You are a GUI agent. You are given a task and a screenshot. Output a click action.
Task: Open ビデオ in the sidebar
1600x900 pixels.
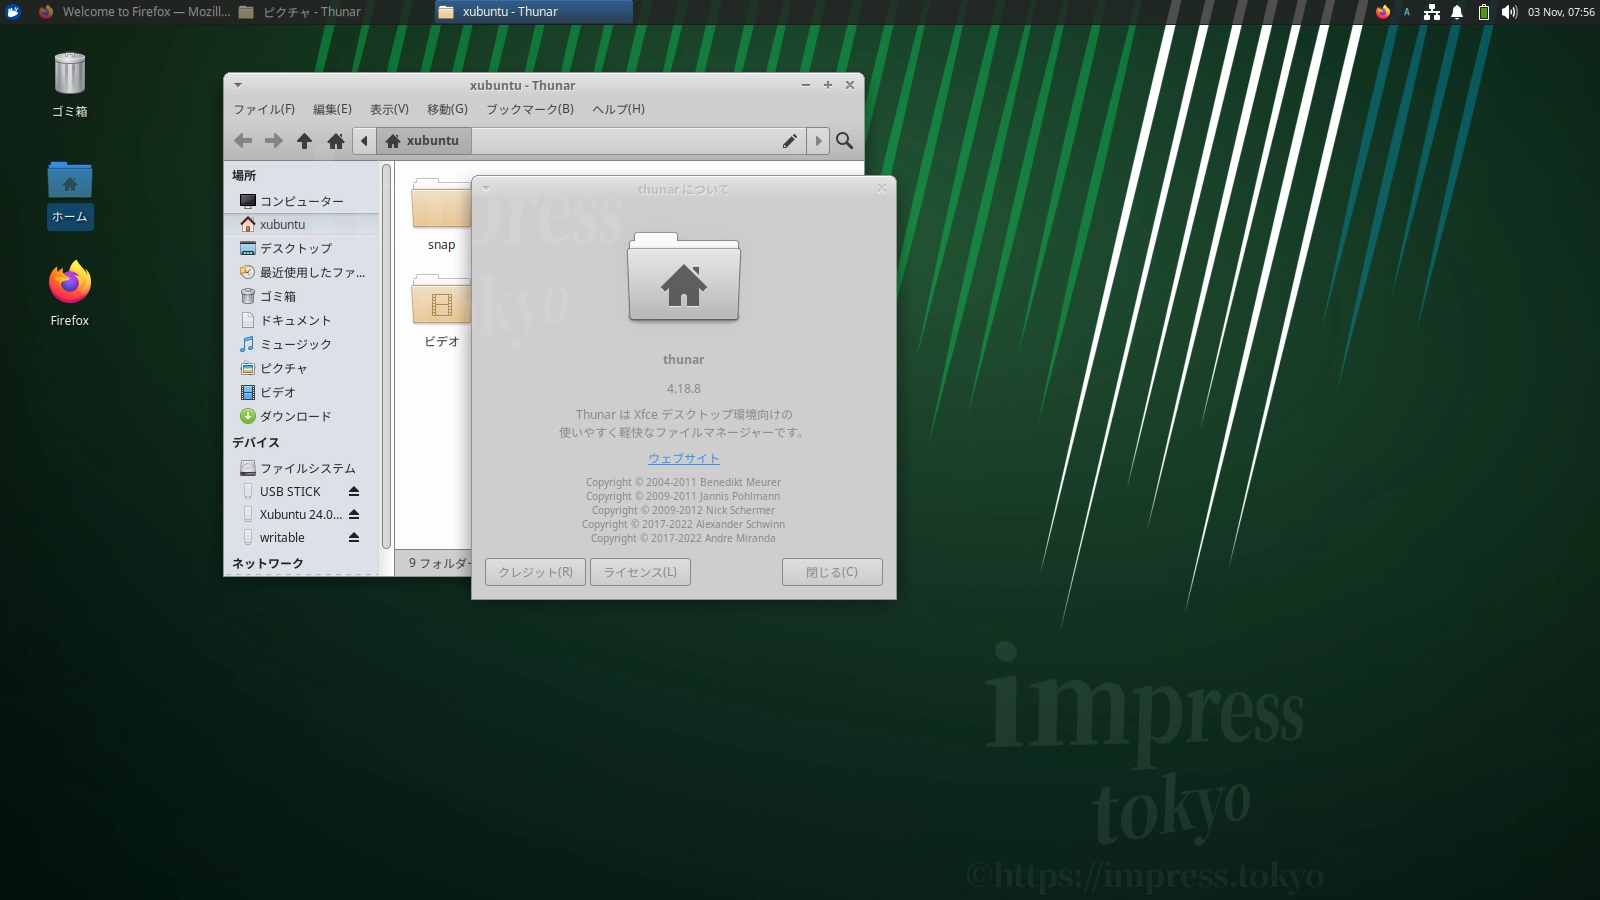pos(302,392)
